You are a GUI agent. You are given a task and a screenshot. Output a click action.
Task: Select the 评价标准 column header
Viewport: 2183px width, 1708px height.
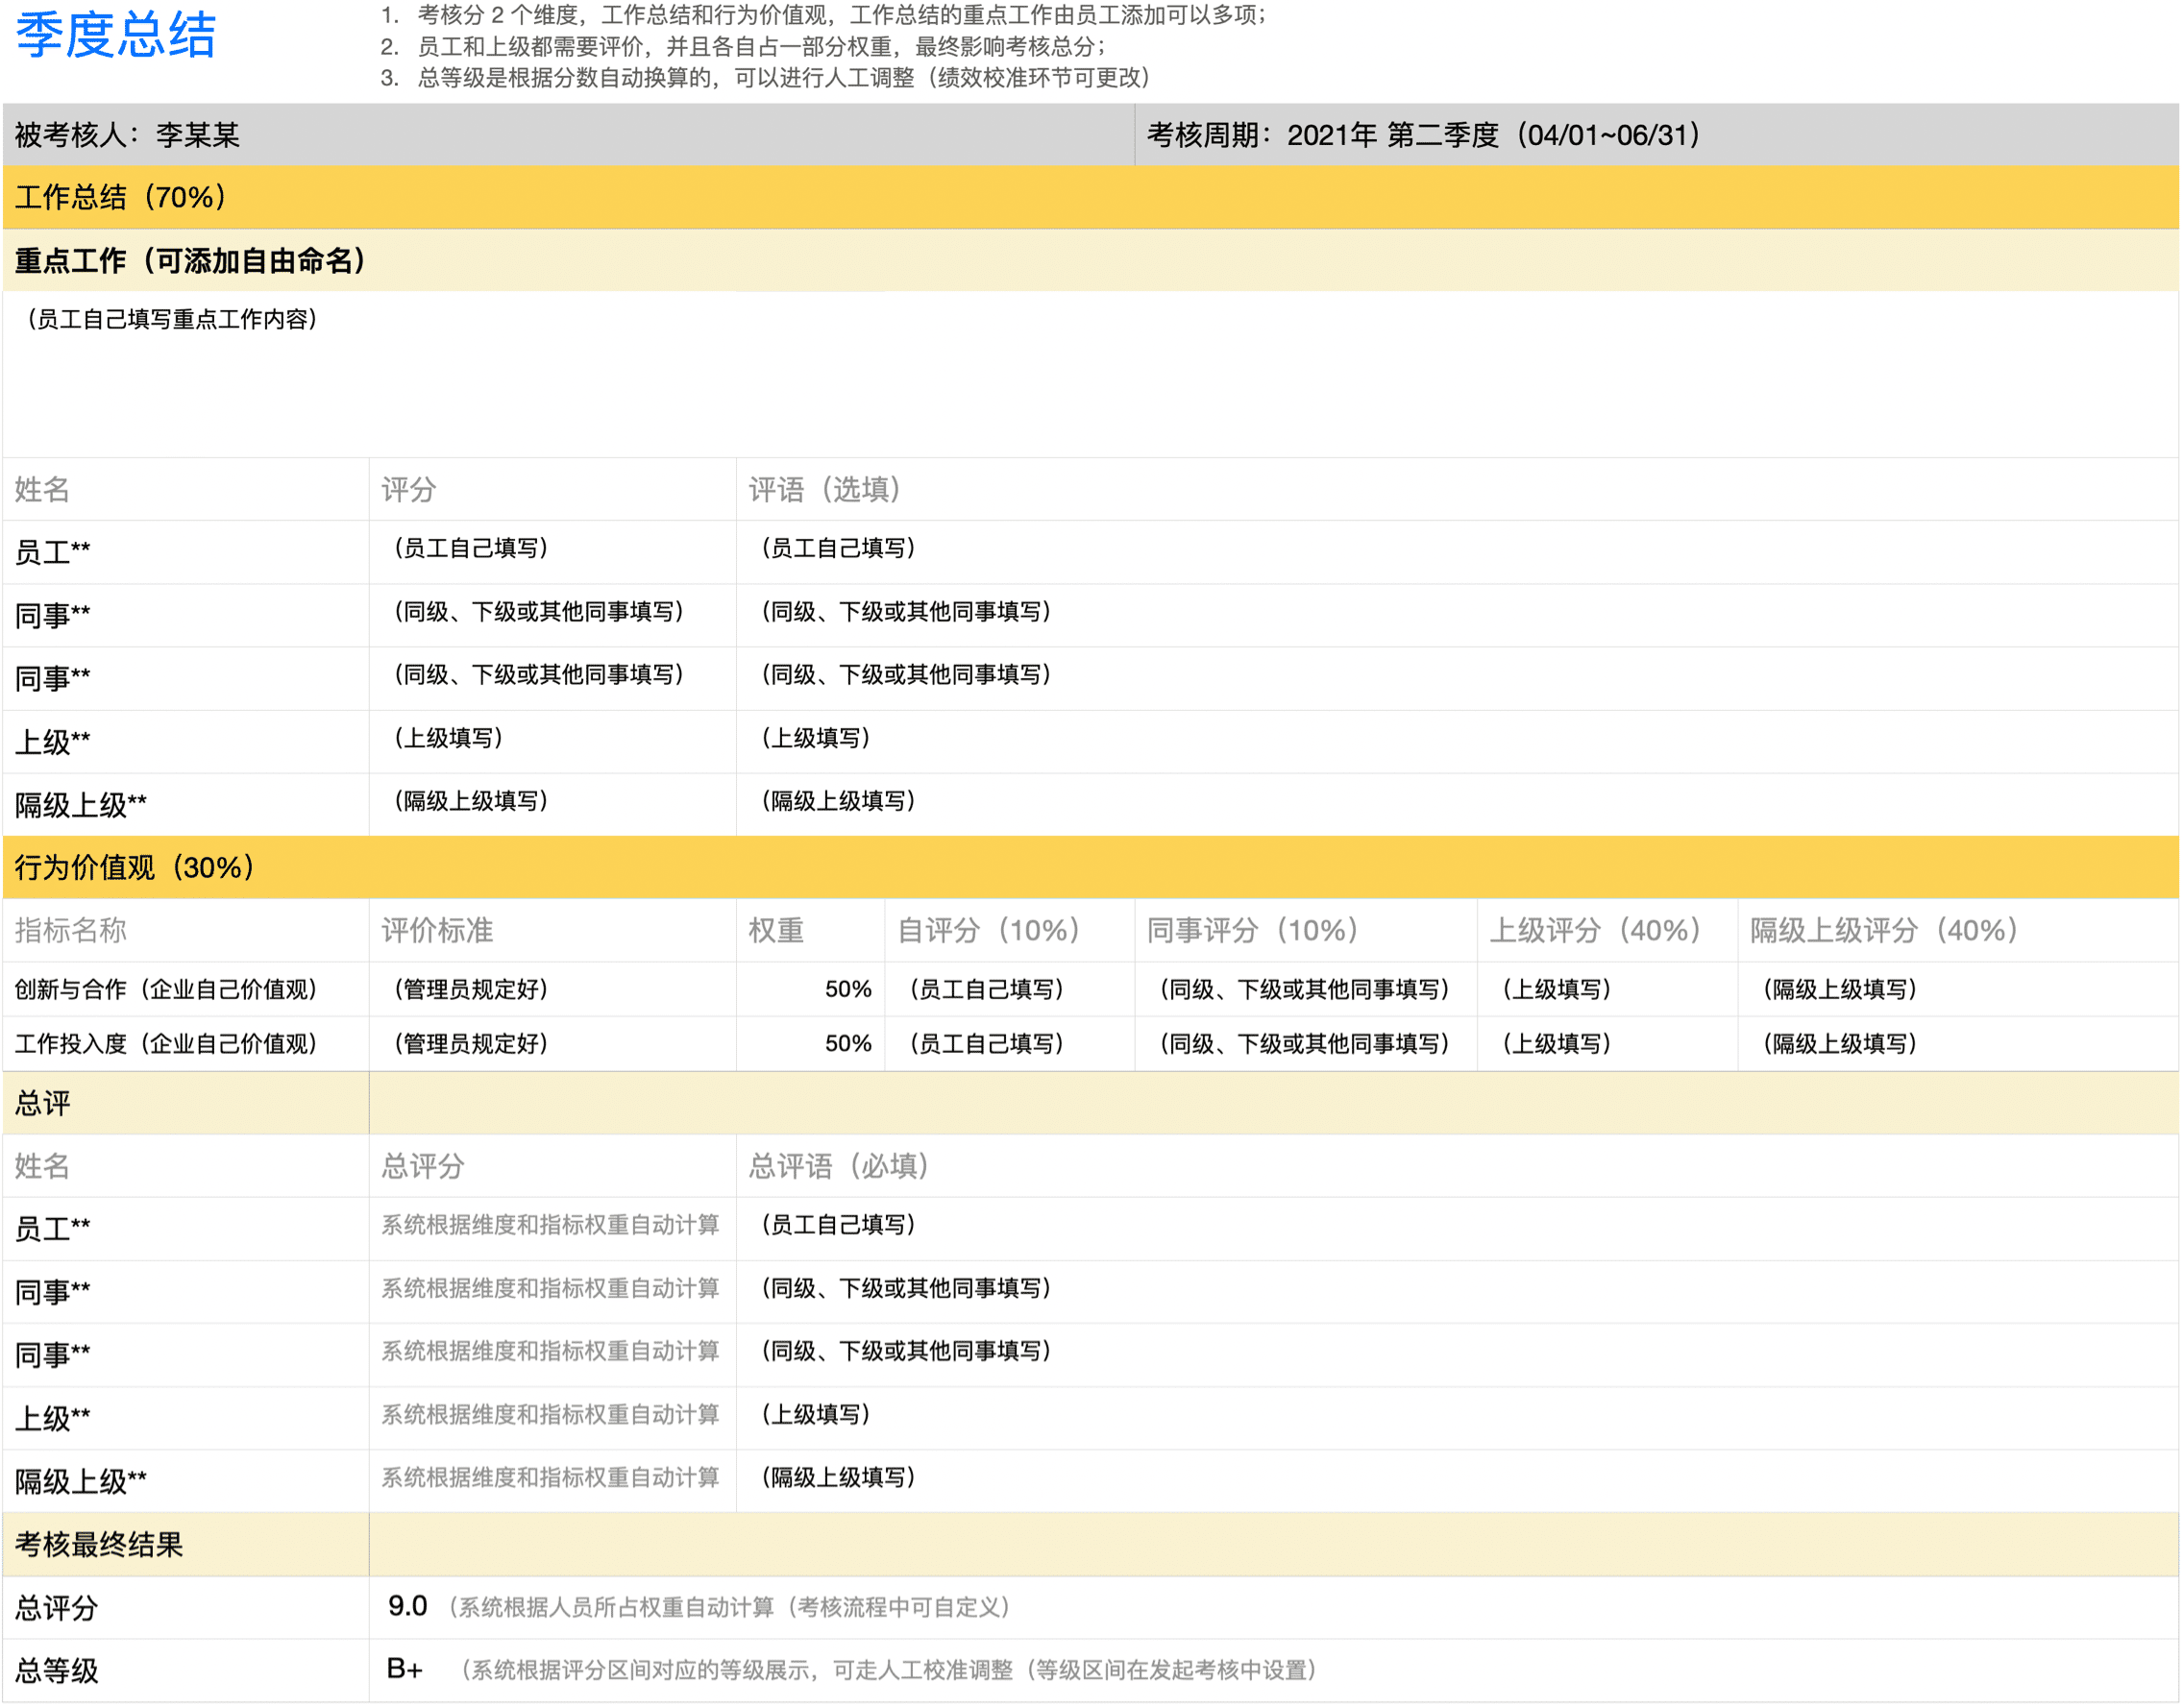(x=552, y=930)
